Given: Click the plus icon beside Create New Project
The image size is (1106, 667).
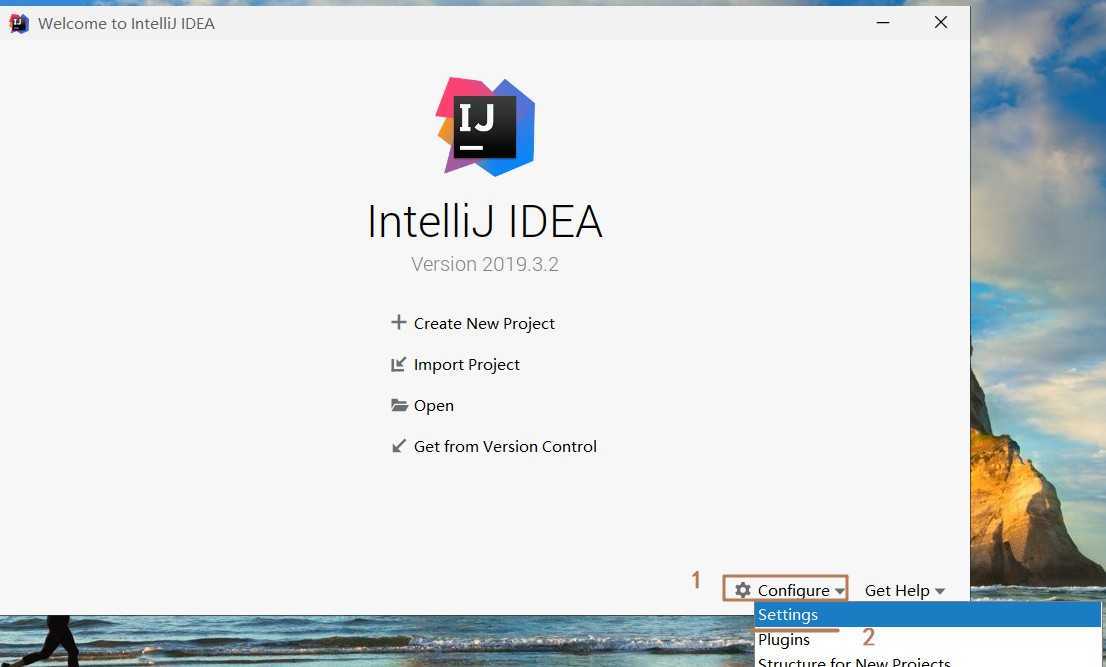Looking at the screenshot, I should [x=399, y=322].
